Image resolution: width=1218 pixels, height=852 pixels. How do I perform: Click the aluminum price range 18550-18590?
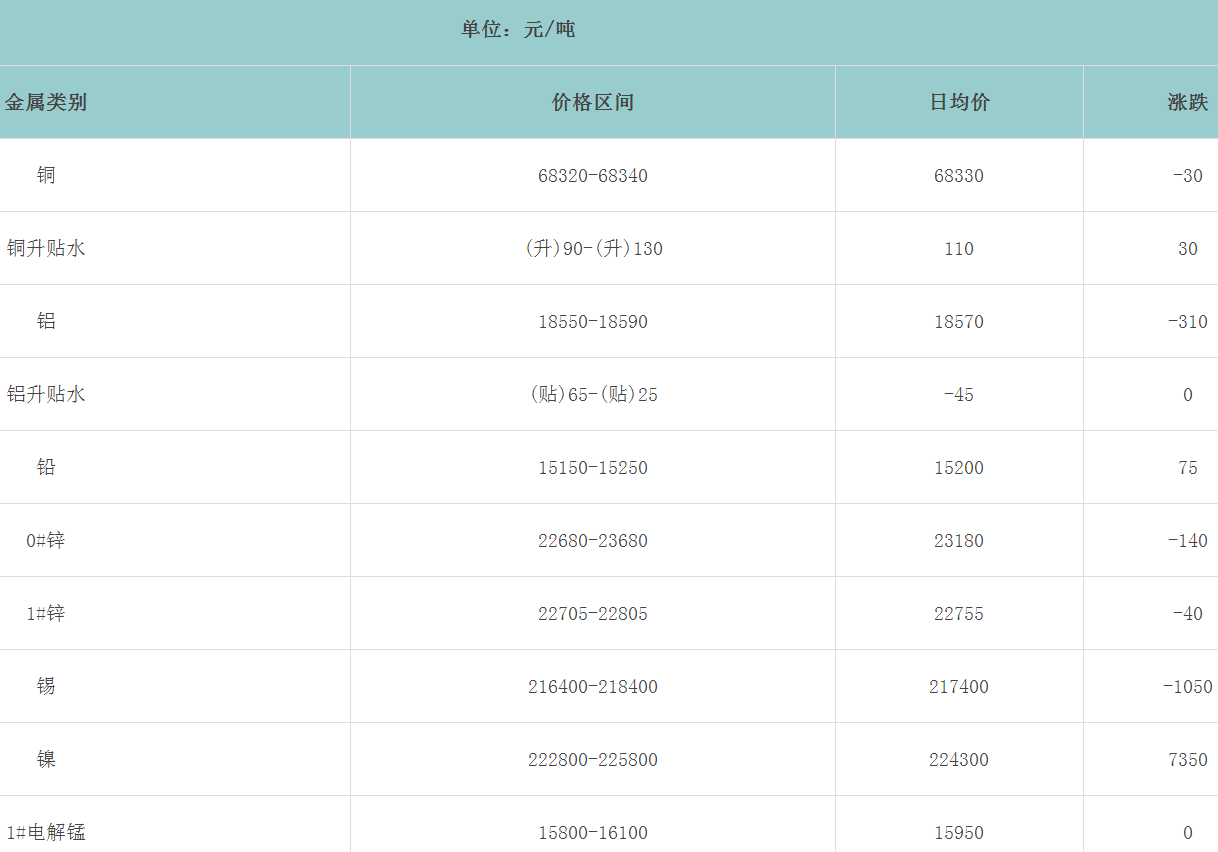(593, 322)
